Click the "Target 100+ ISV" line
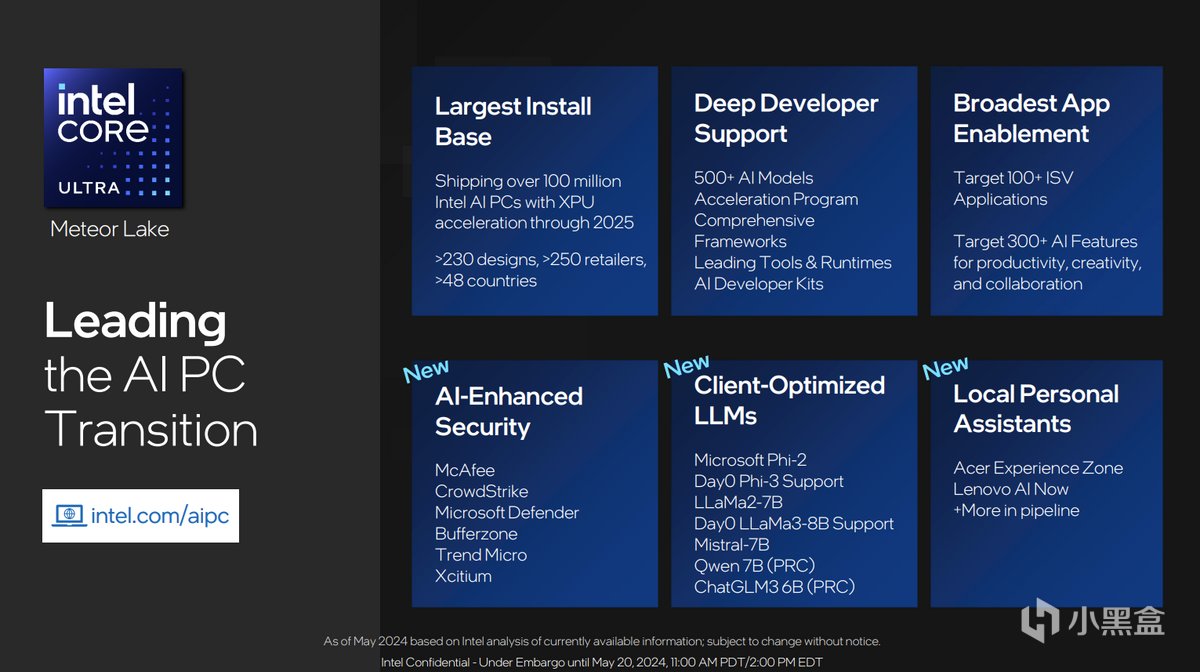Screen dimensions: 1200x672 click(1015, 178)
